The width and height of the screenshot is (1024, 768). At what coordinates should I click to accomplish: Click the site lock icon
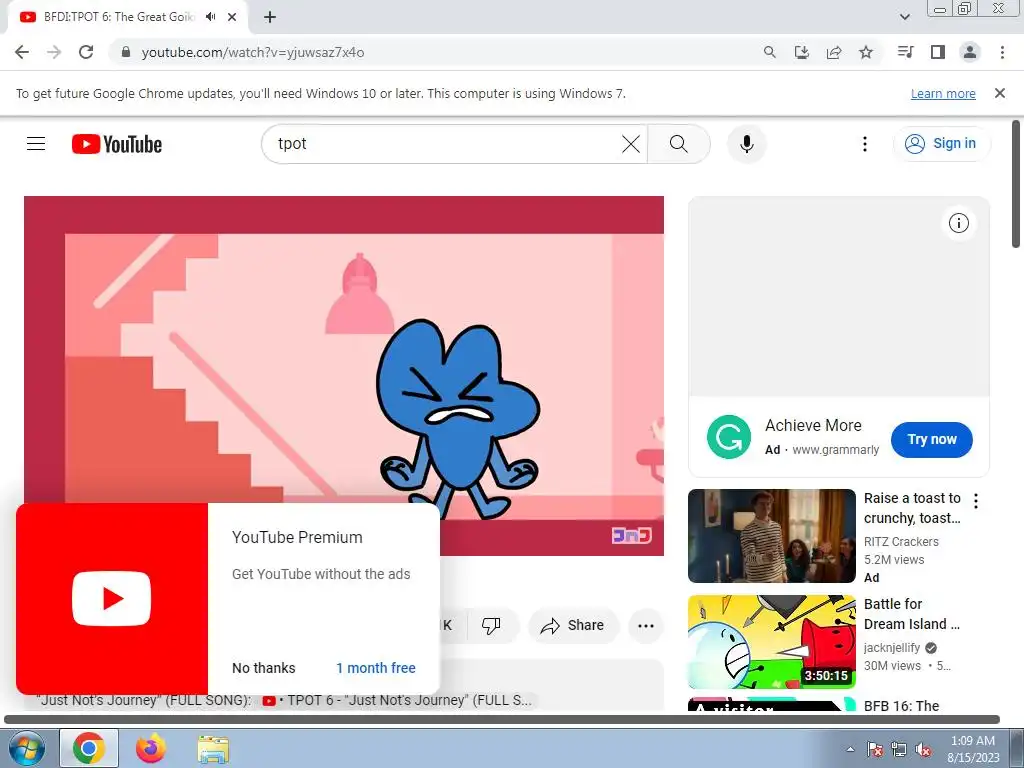tap(126, 52)
